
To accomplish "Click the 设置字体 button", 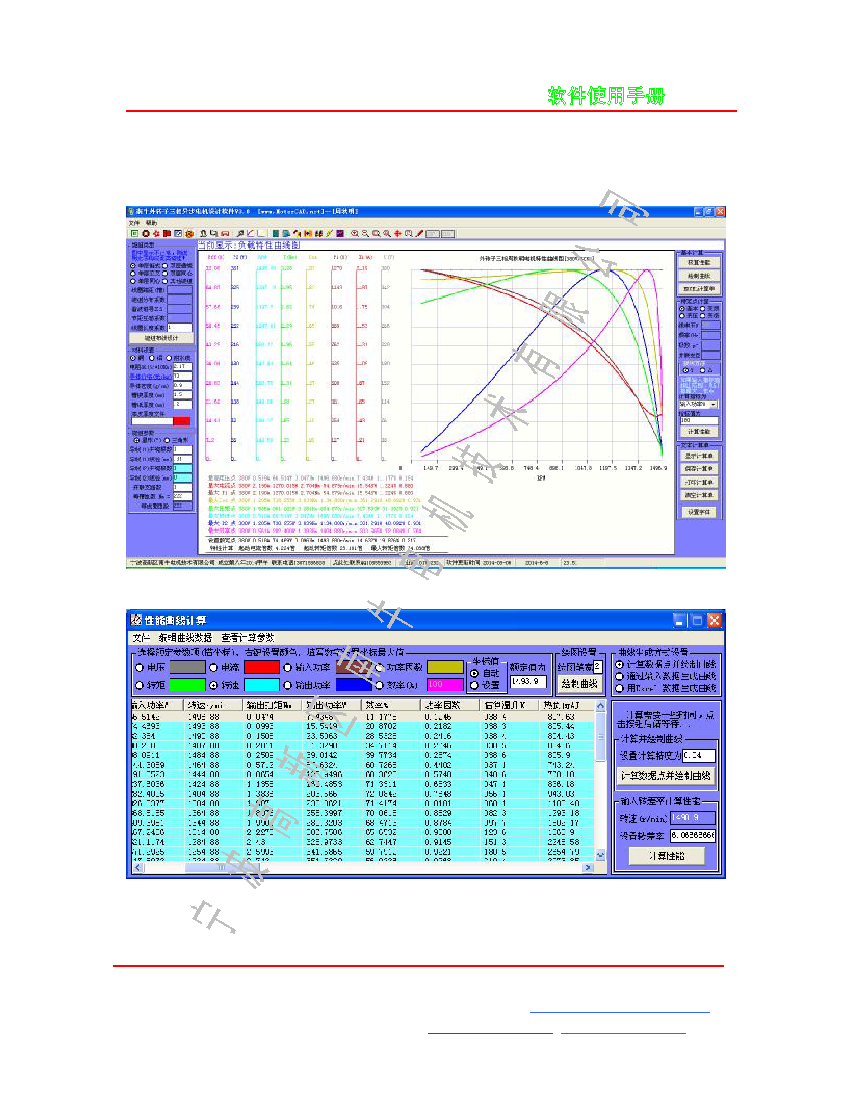I will pyautogui.click(x=699, y=511).
